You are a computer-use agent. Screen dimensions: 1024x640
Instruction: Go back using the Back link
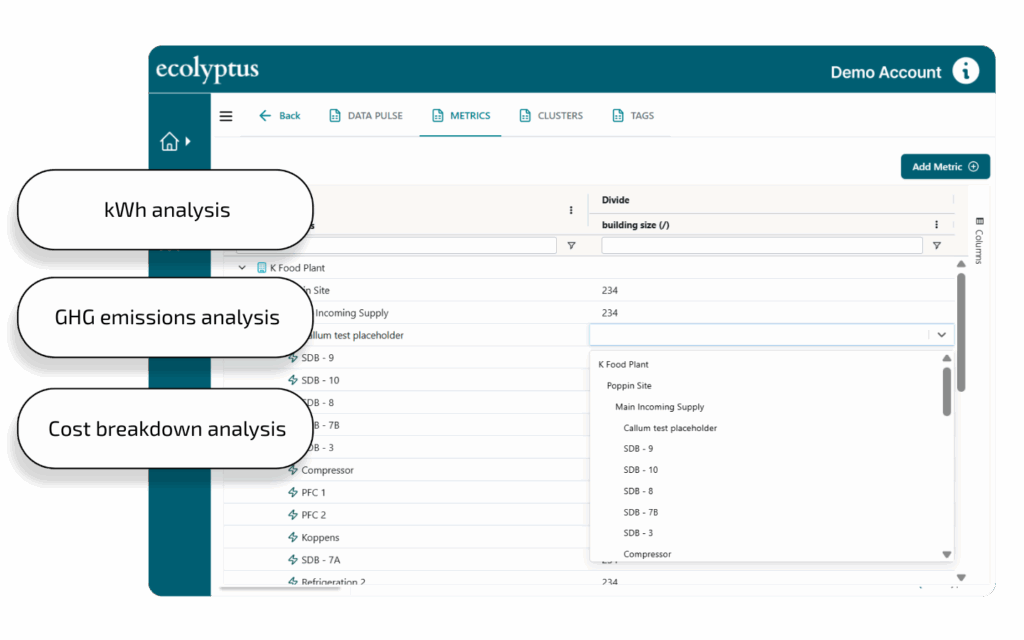(x=280, y=116)
